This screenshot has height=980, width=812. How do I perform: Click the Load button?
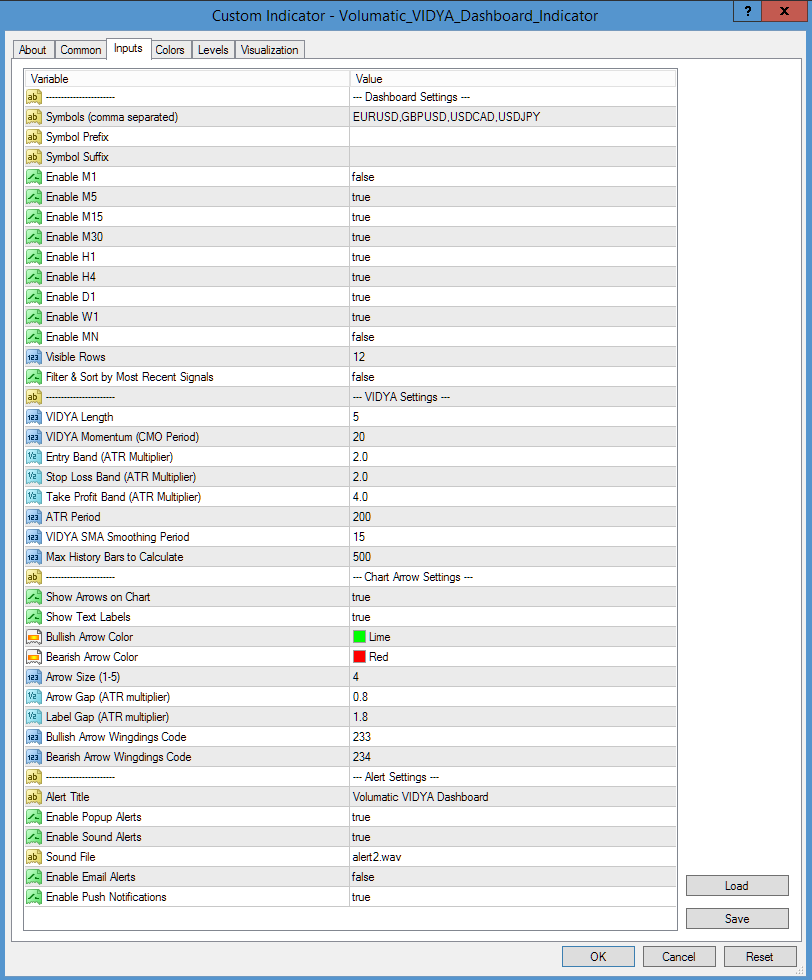(x=737, y=886)
